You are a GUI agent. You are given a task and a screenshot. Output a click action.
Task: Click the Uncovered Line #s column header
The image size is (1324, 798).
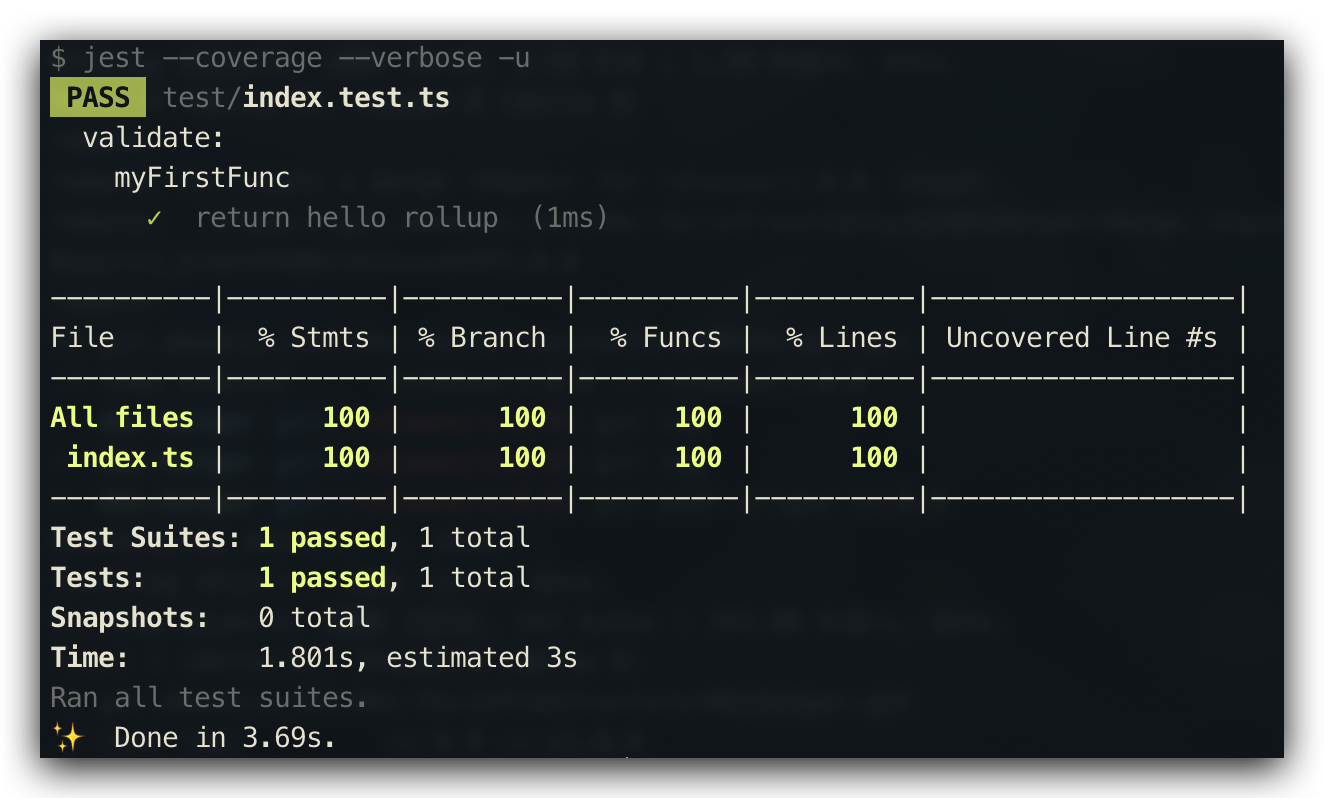coord(1082,338)
